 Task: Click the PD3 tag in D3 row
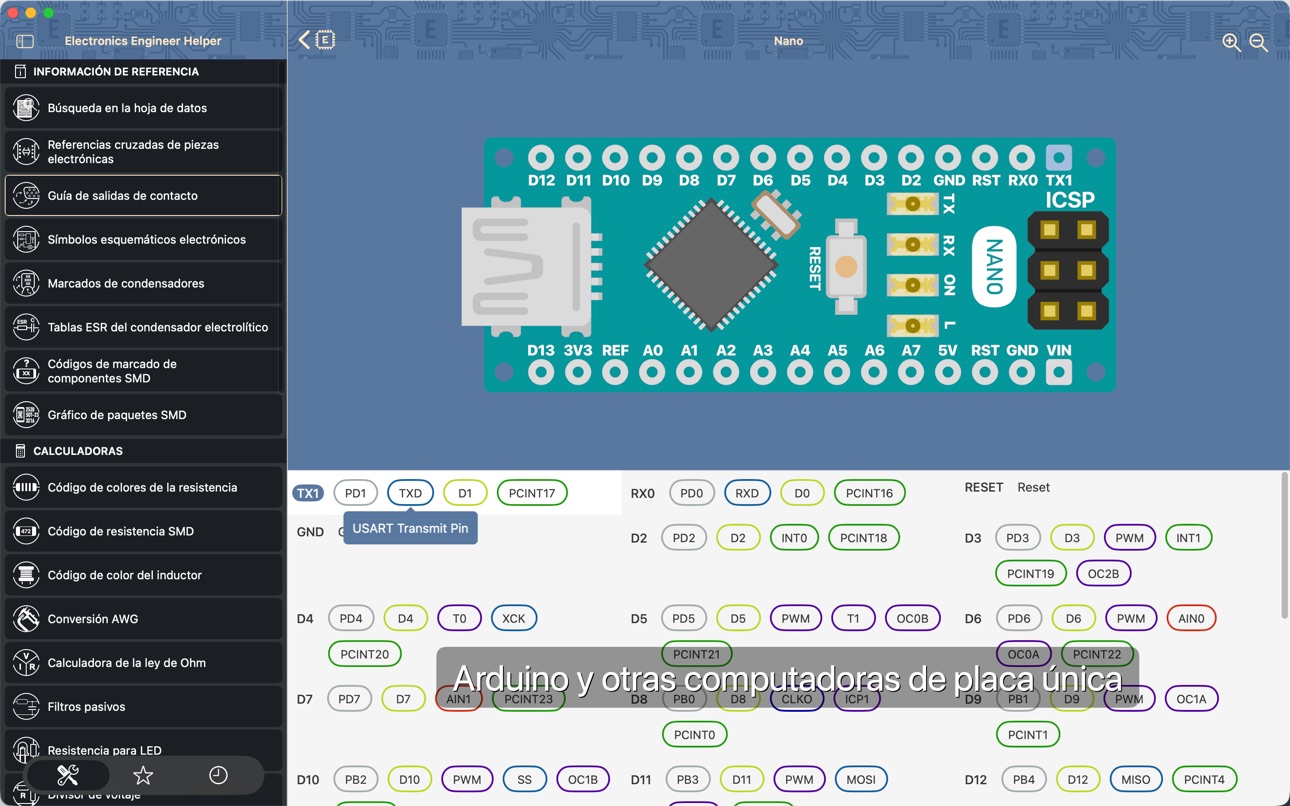(x=1018, y=538)
